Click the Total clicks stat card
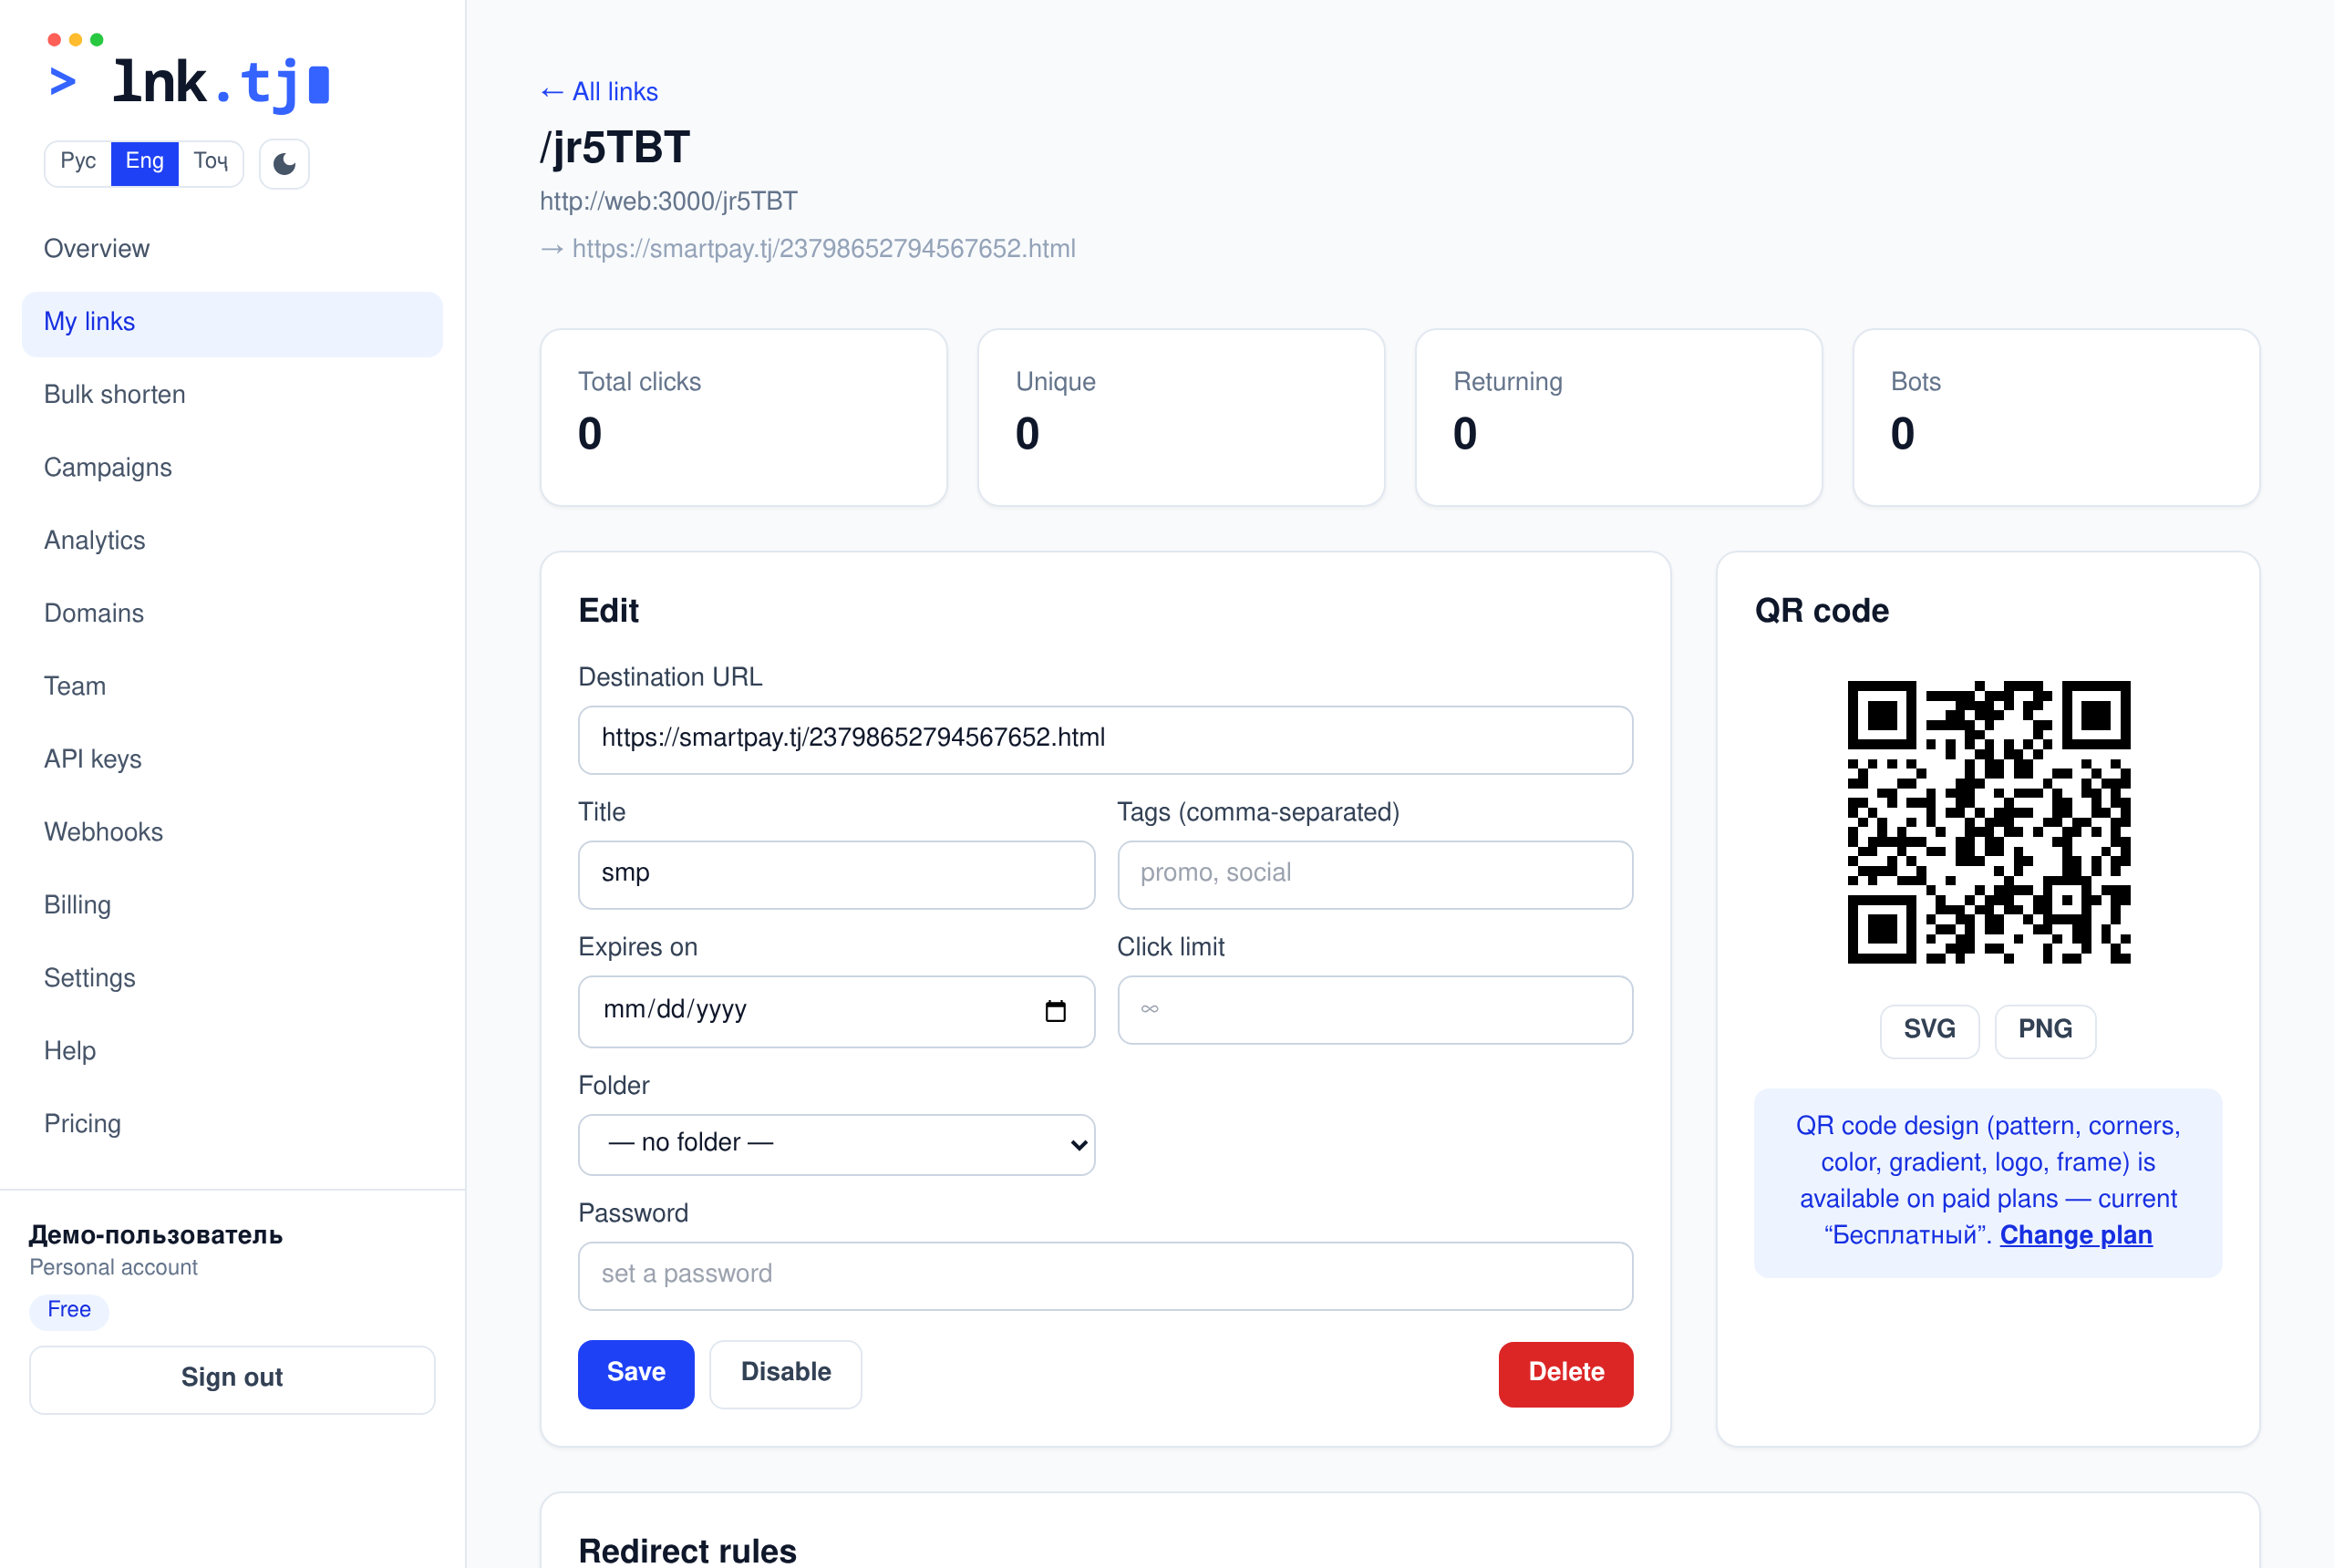 (x=743, y=418)
